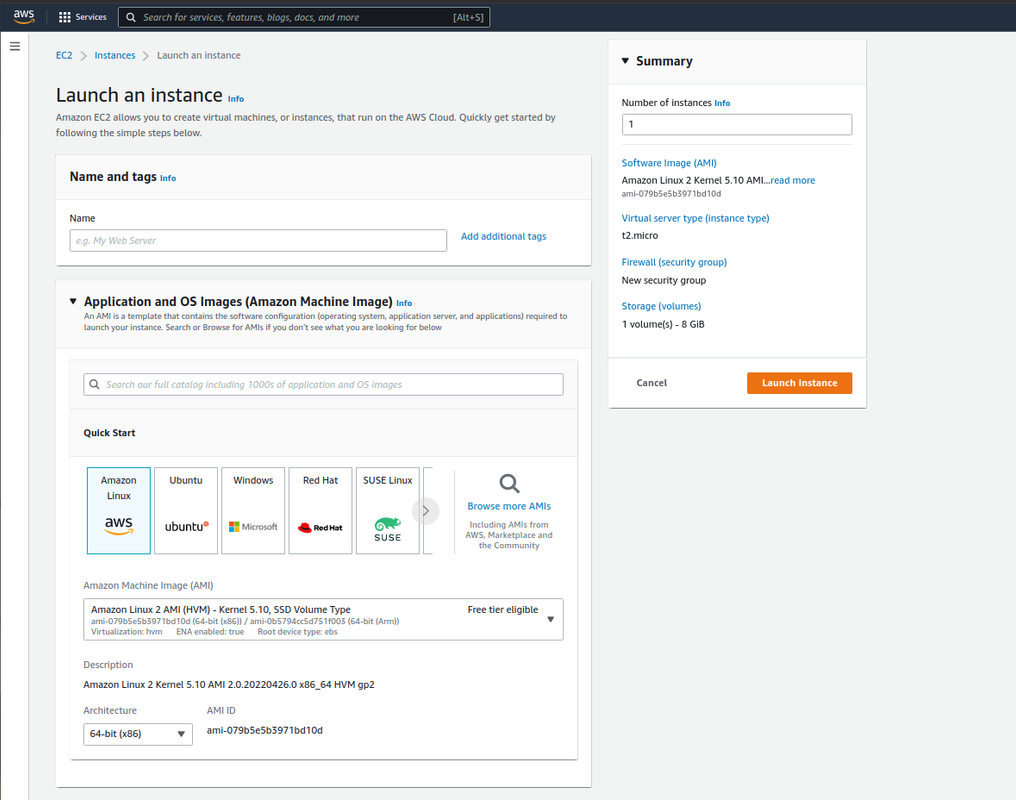
Task: Focus the Number of instances field
Action: click(x=737, y=124)
